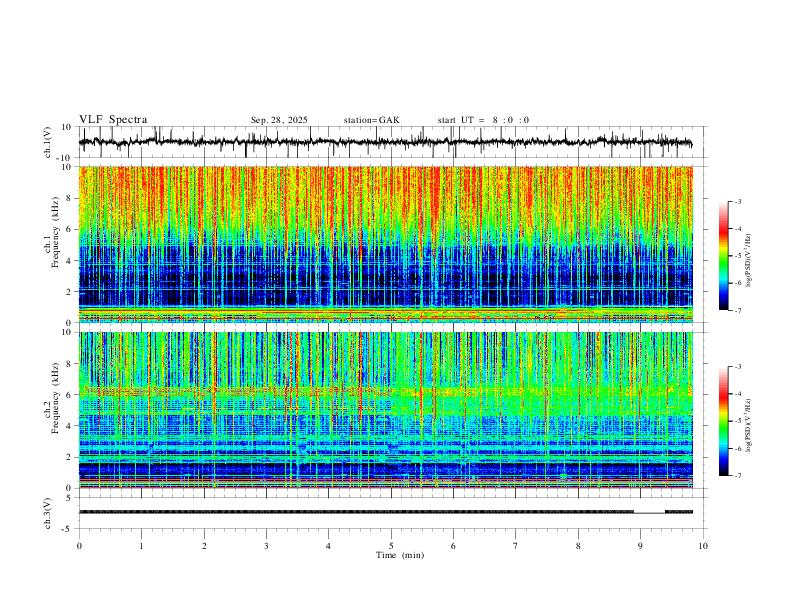Click inside the ch.2 spectrogram panel
792x612 pixels.
(x=386, y=410)
